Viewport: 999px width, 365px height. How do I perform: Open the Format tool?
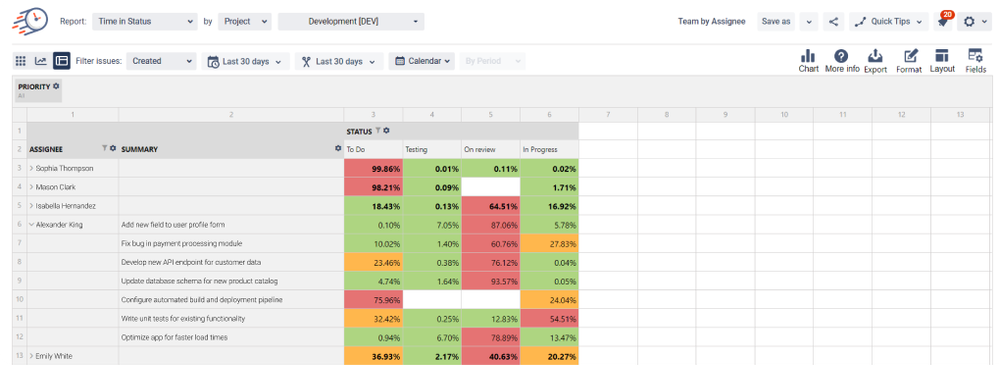coord(909,61)
